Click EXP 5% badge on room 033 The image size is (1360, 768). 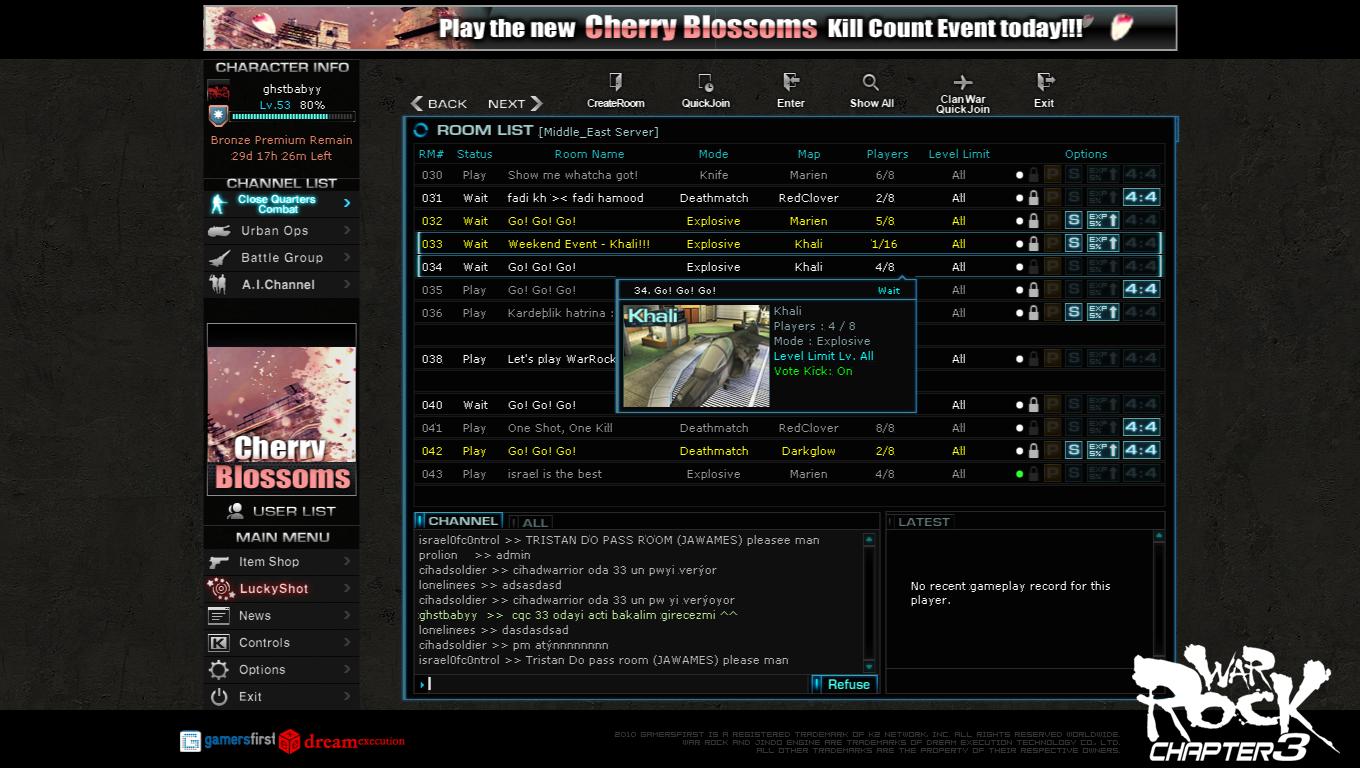click(x=1103, y=243)
